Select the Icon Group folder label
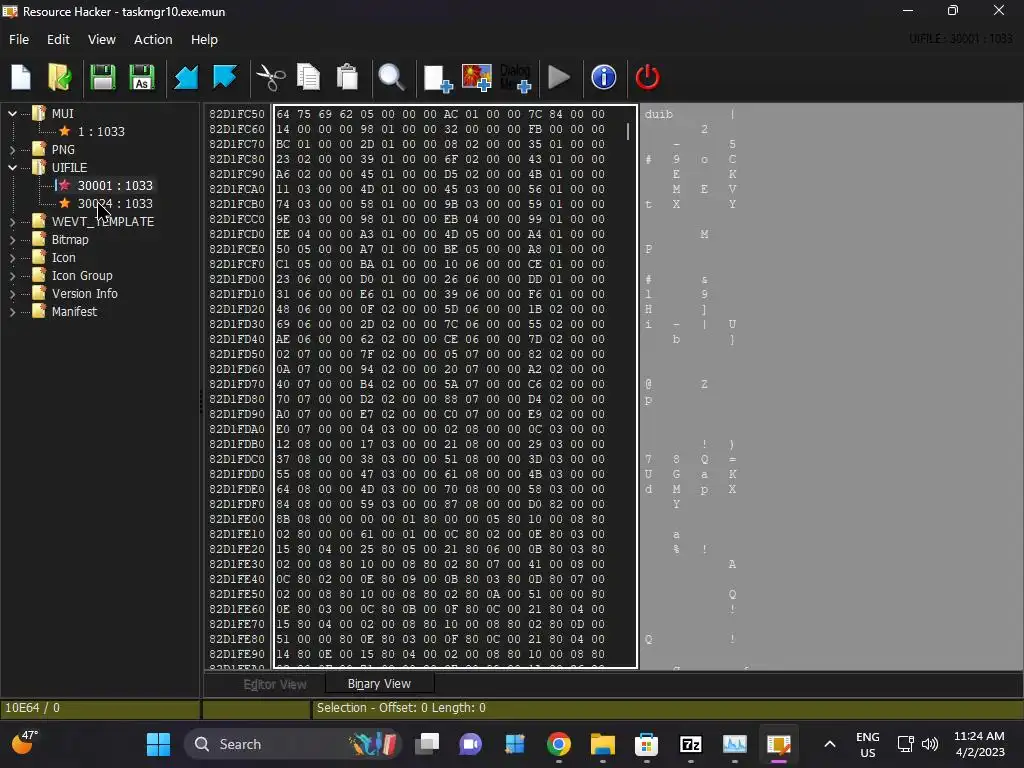Image resolution: width=1024 pixels, height=768 pixels. coord(82,276)
